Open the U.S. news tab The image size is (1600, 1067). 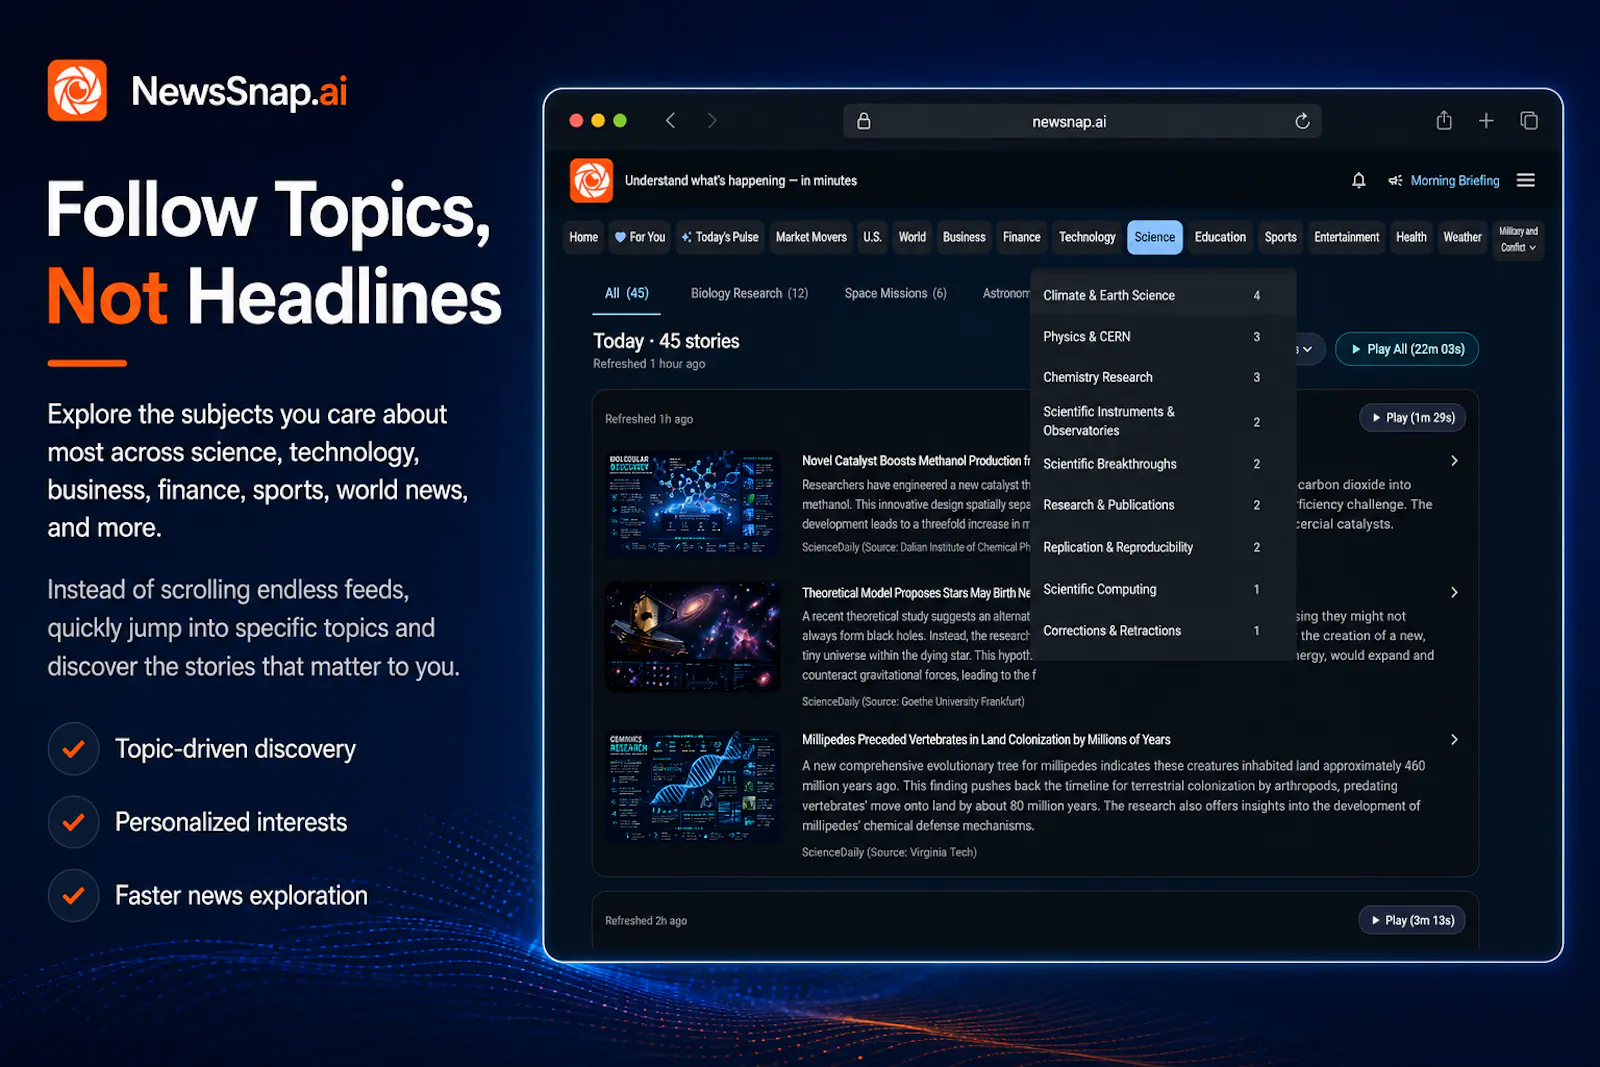(873, 237)
